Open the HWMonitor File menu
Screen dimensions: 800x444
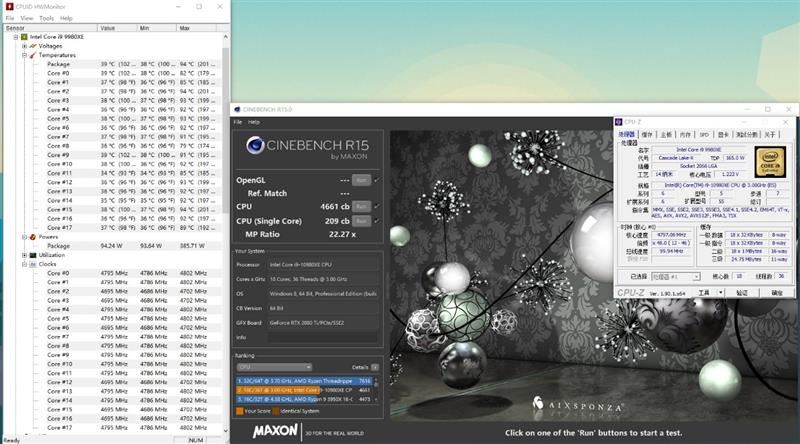pos(10,18)
